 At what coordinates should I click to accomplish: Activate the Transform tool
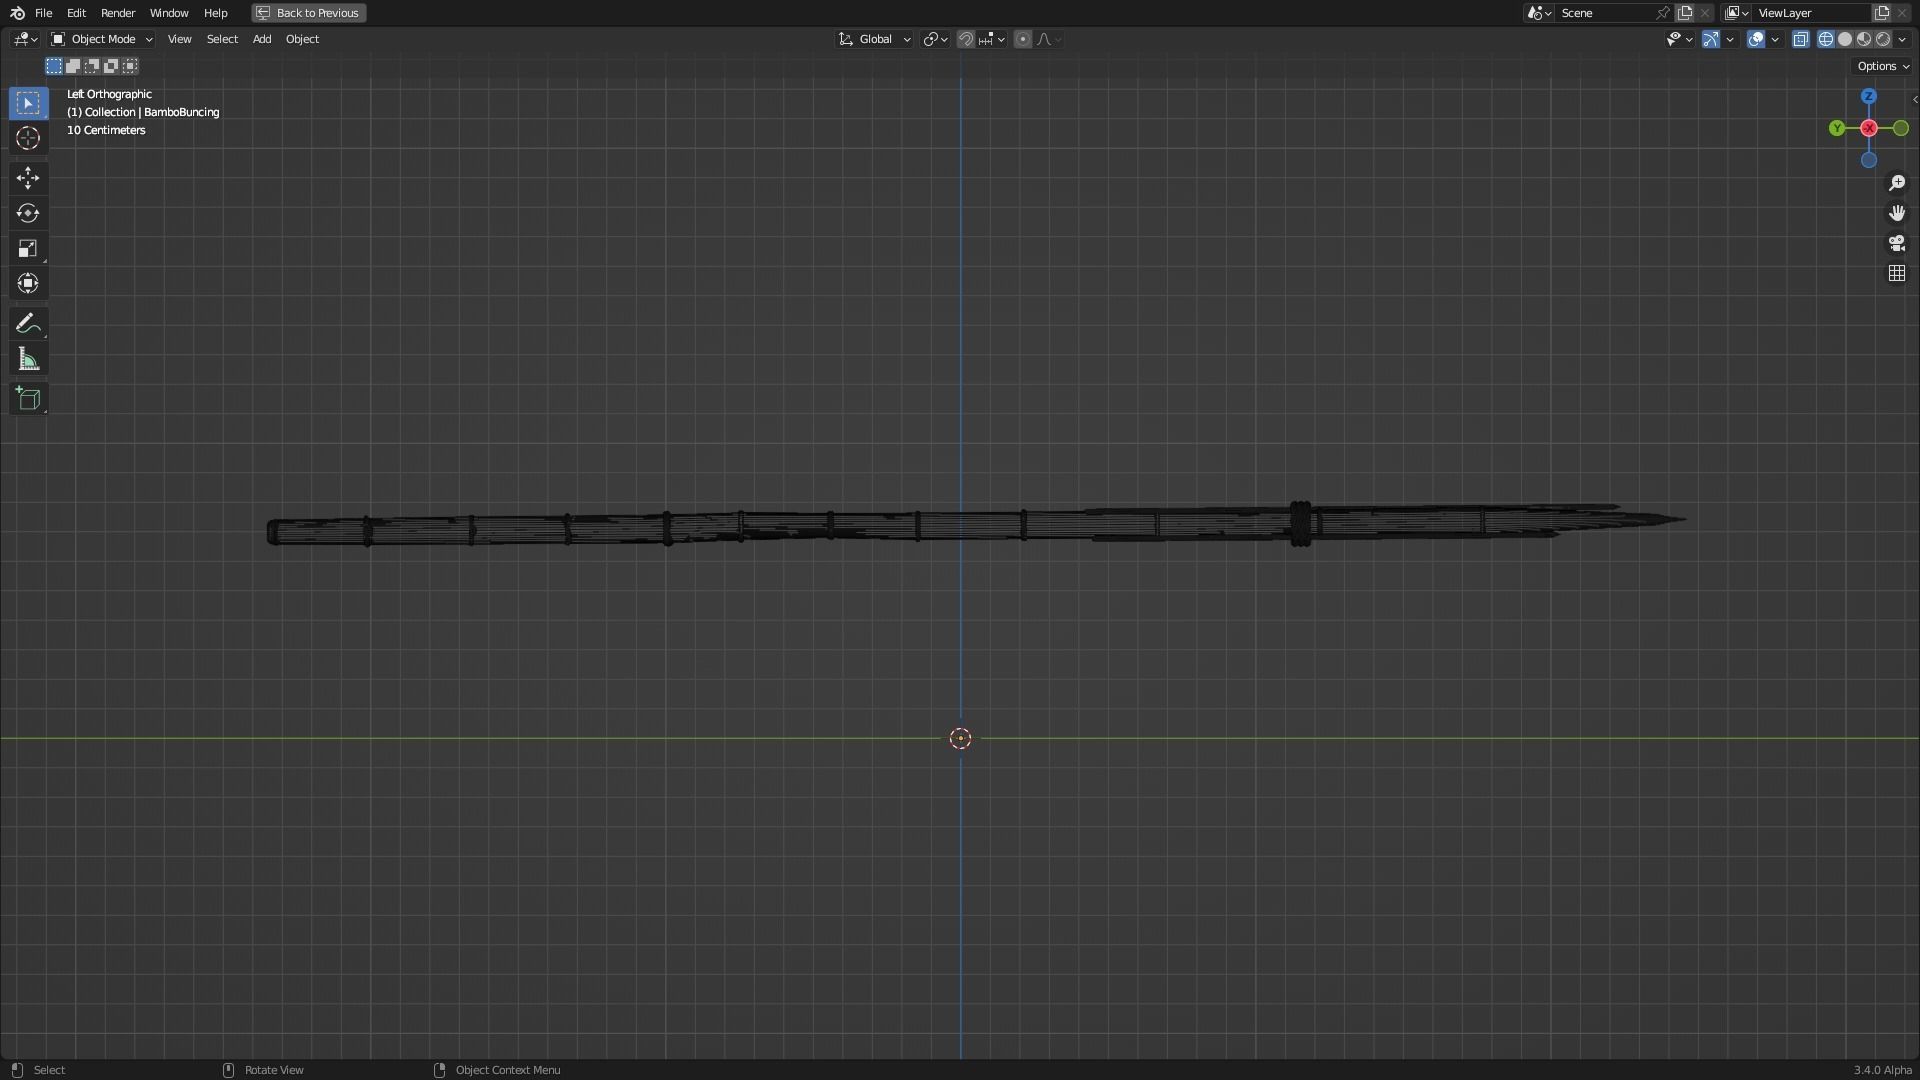[28, 283]
